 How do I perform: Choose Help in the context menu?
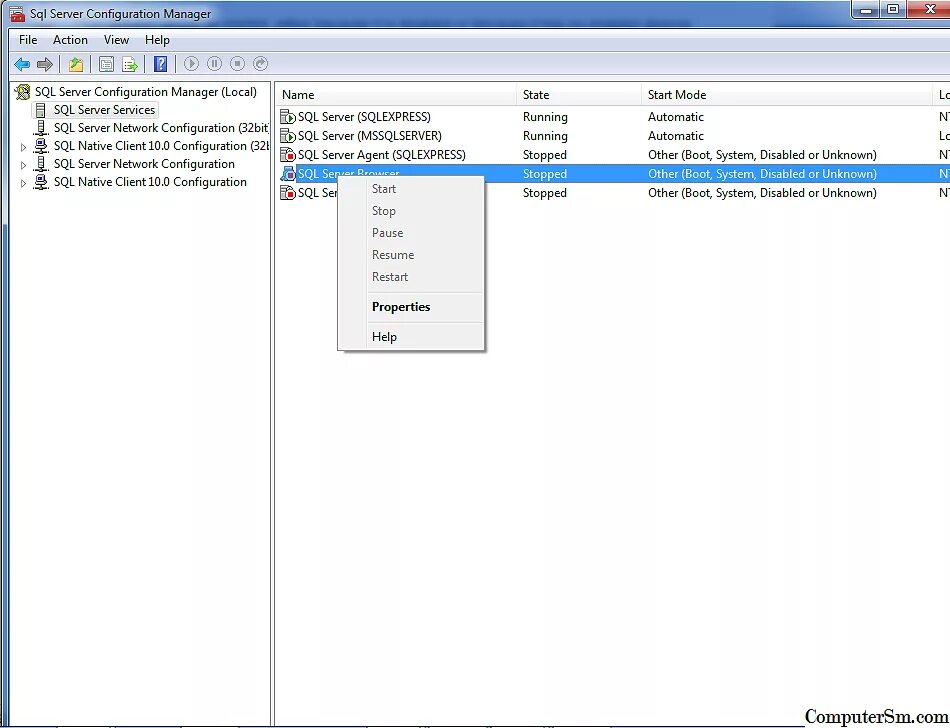tap(384, 337)
